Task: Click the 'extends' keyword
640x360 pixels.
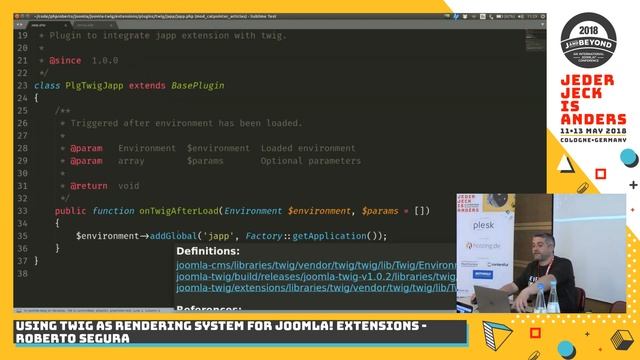Action: pyautogui.click(x=147, y=86)
